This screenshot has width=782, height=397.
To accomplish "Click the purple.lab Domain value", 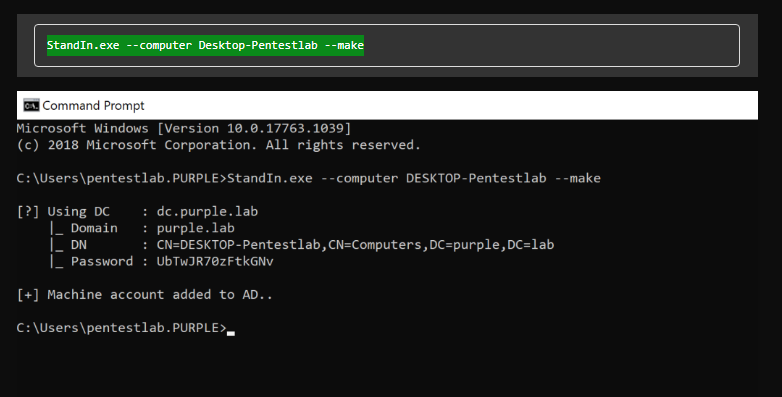I will coord(196,228).
